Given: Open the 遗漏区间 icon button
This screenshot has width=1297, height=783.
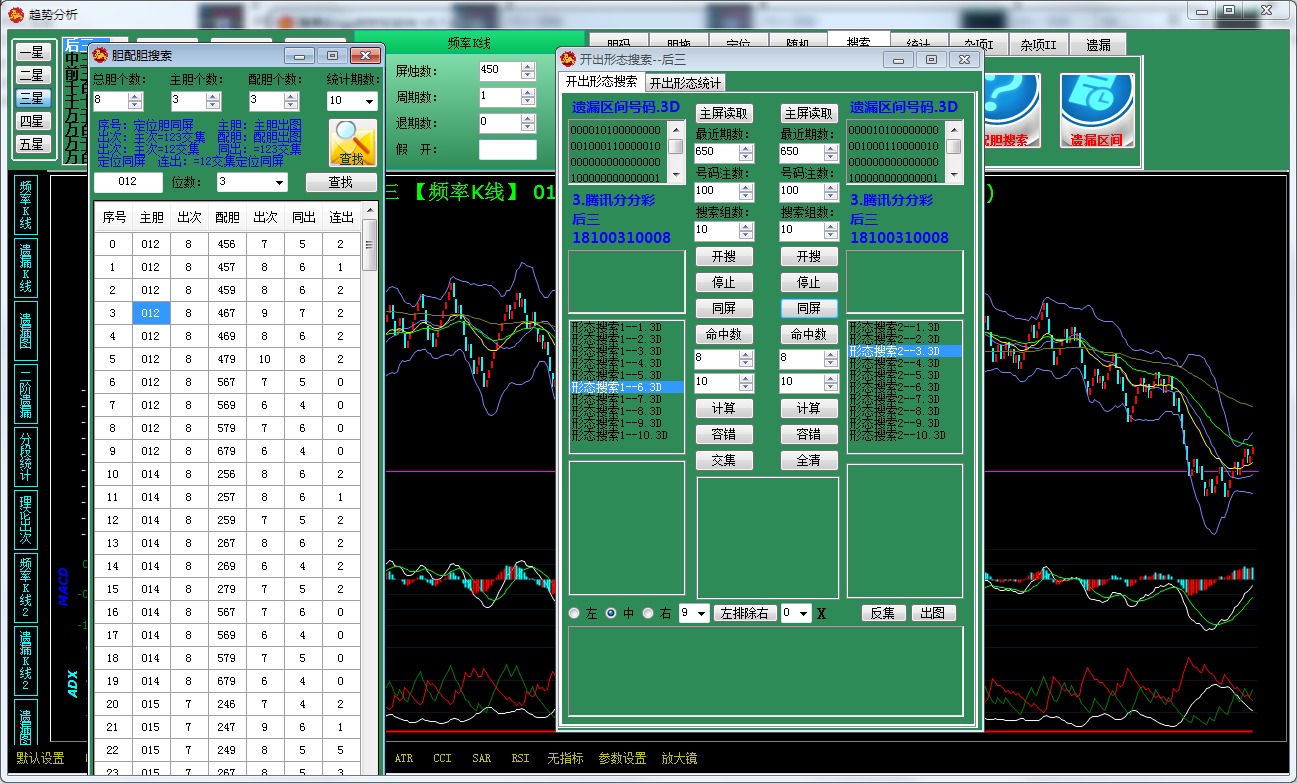Looking at the screenshot, I should tap(1097, 110).
